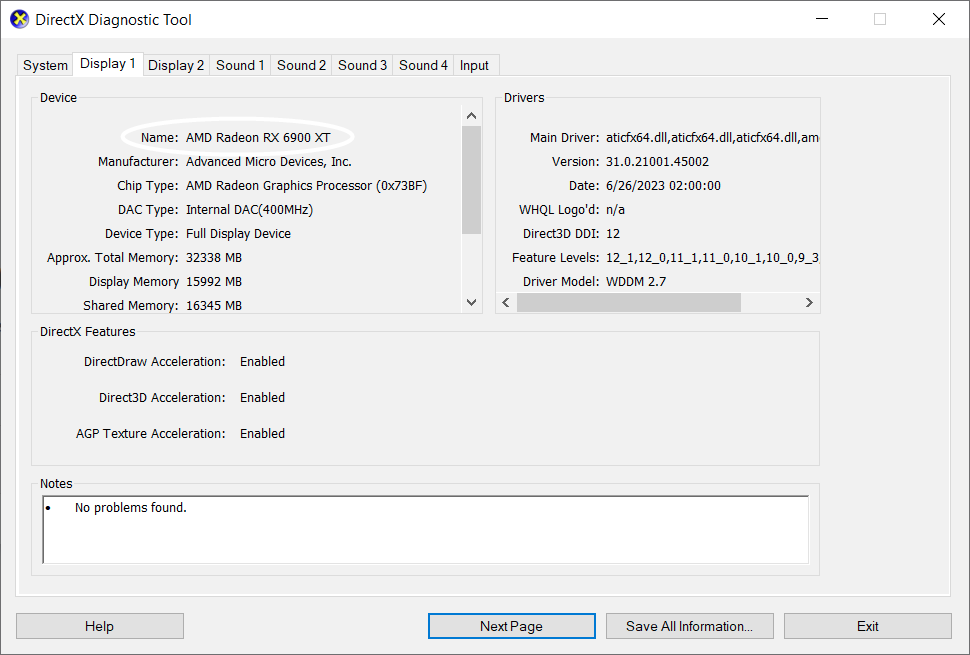Go to the Sound 1 tab
This screenshot has height=655, width=970.
[x=240, y=65]
